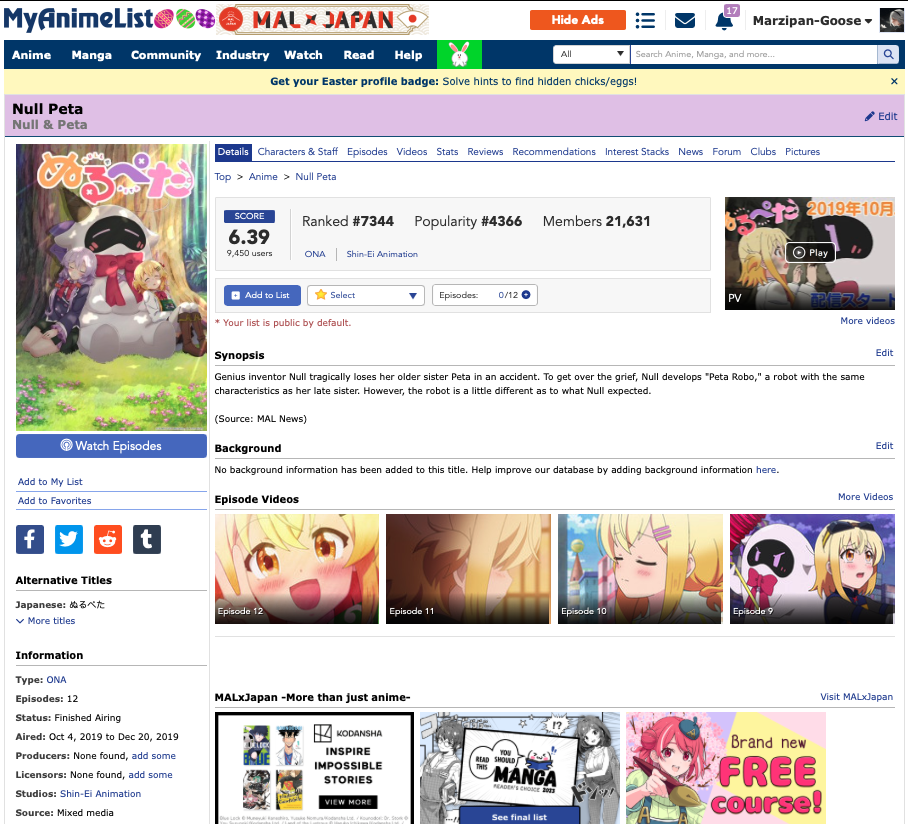This screenshot has height=824, width=908.
Task: Click the MyAnimeList logo
Action: (79, 19)
